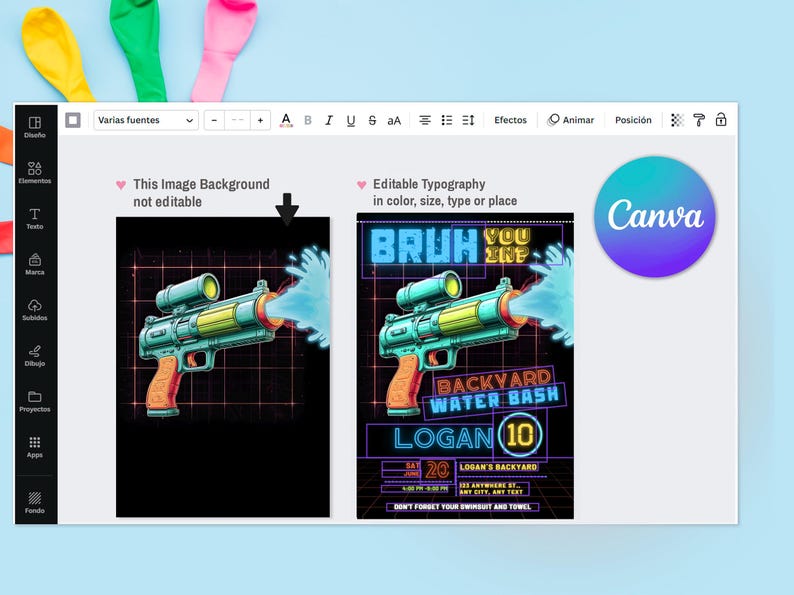Increase font size with plus button

pyautogui.click(x=260, y=120)
